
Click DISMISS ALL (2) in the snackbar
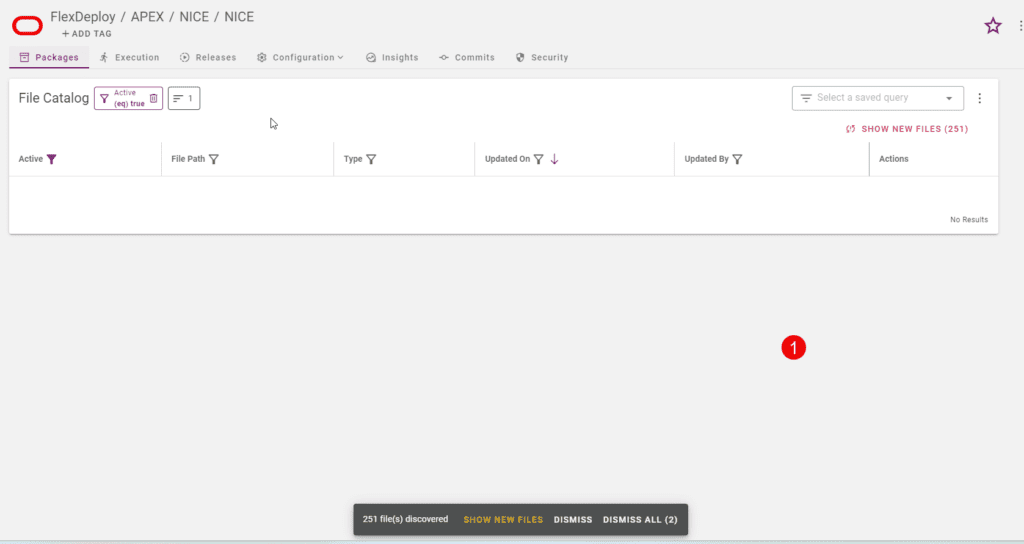pos(640,520)
